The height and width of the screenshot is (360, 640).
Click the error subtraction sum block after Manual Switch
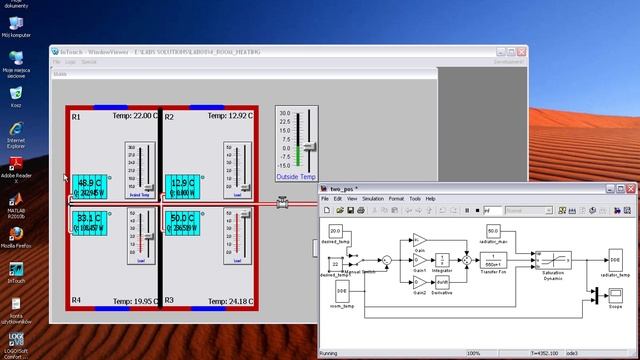[x=387, y=260]
